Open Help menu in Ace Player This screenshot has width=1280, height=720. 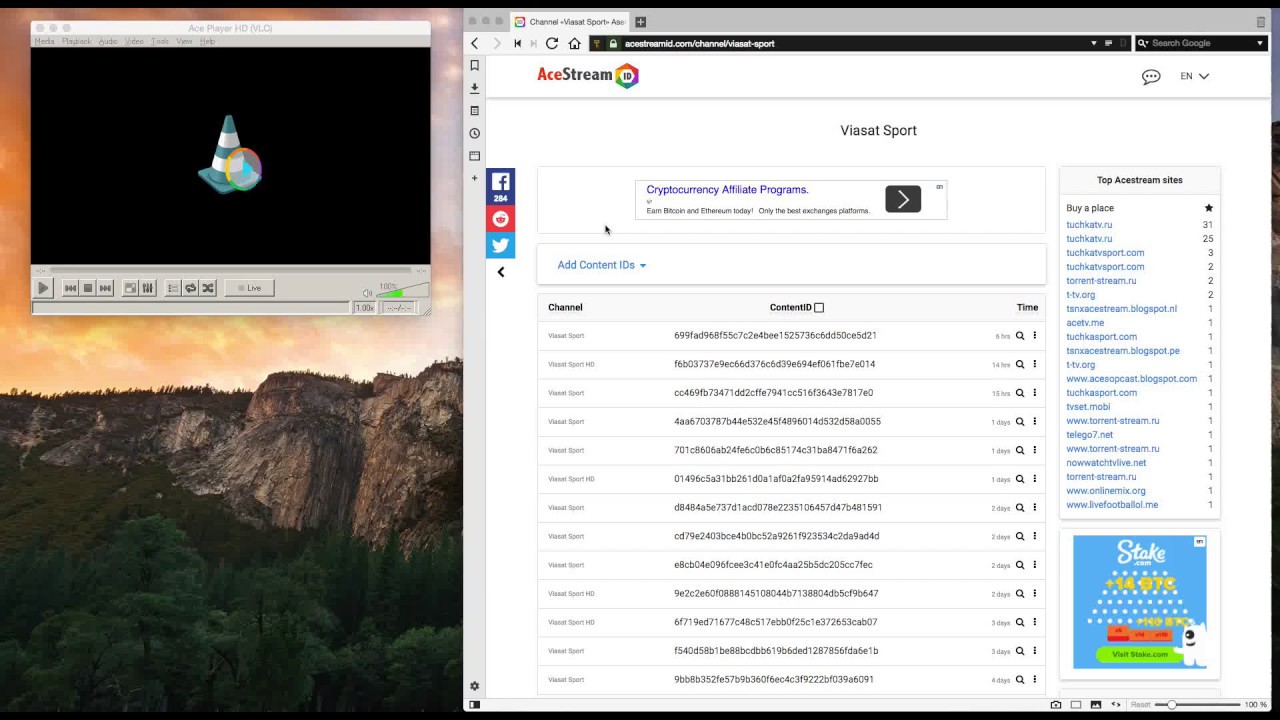(x=207, y=41)
